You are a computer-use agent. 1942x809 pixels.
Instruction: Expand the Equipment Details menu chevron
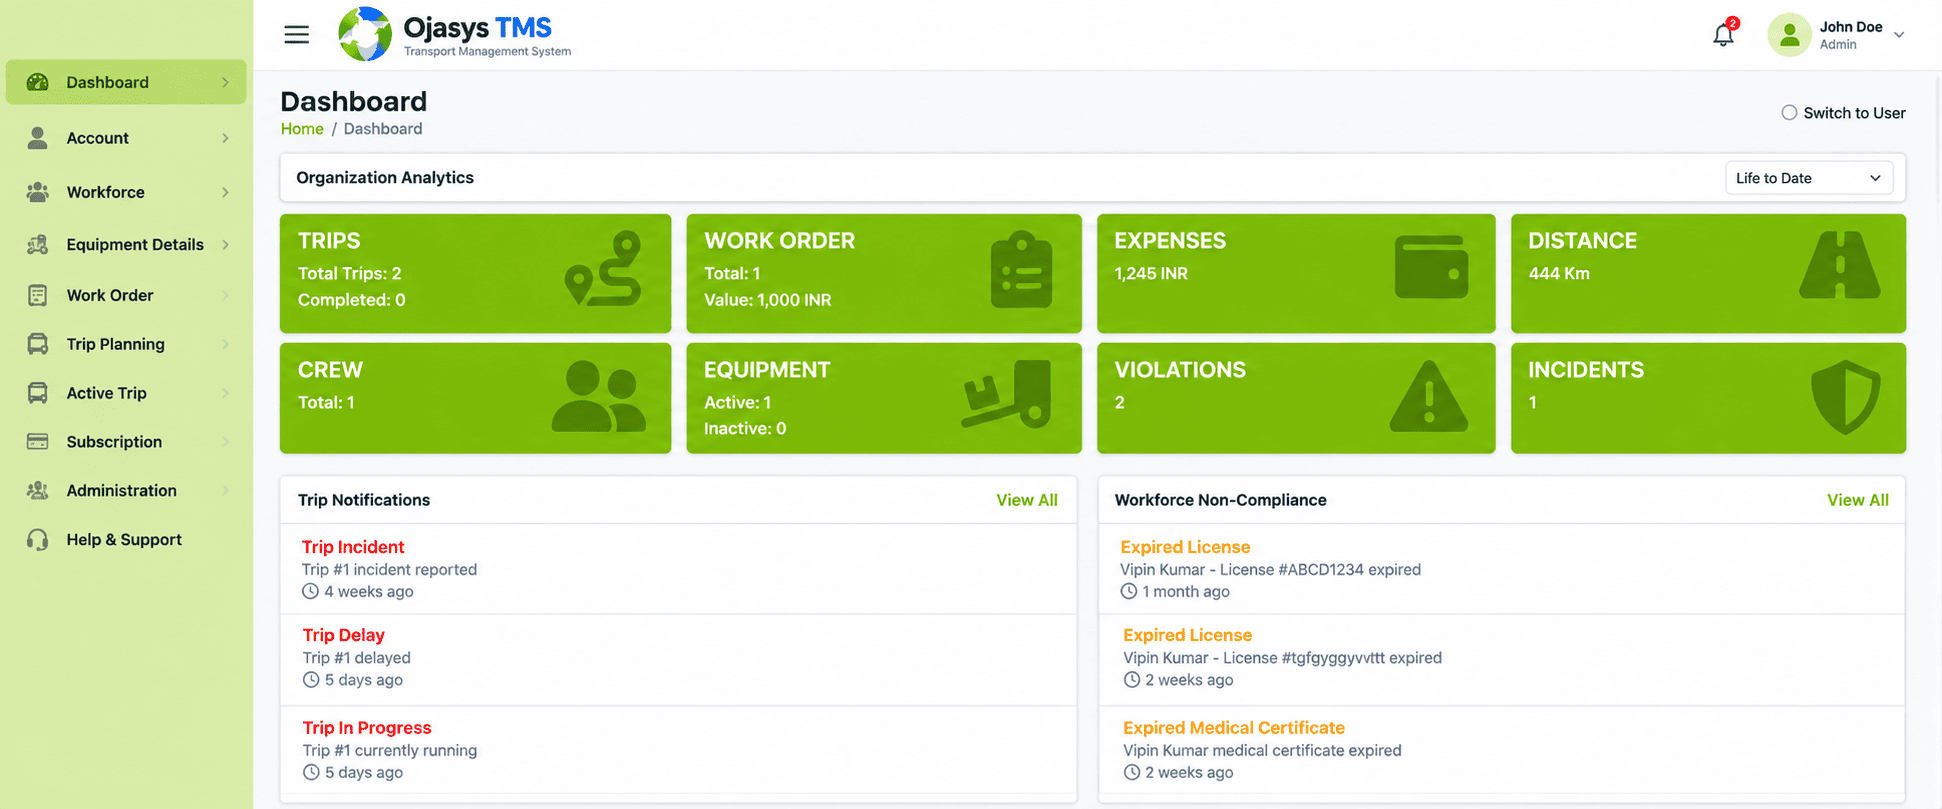[225, 244]
